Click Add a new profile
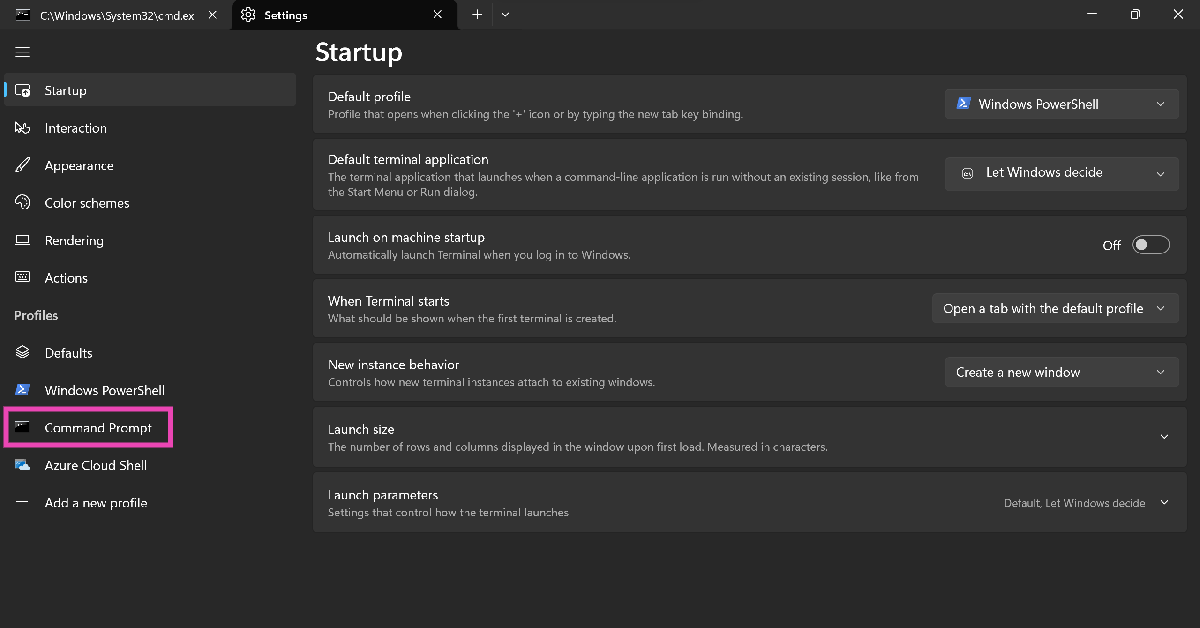Screen dimensions: 1200x628 tap(95, 503)
